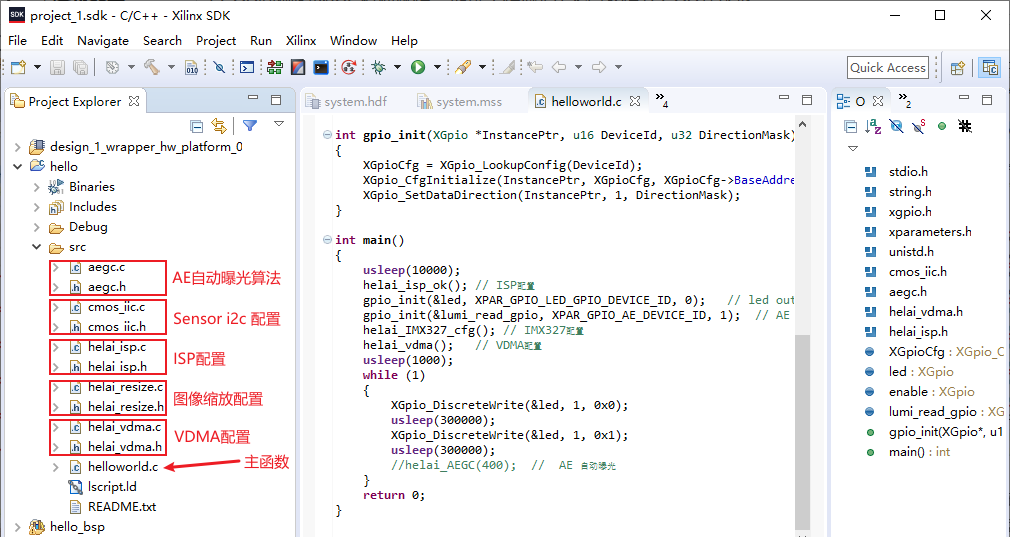Collapse the gpio_init function fold marker
This screenshot has width=1010, height=537.
point(327,135)
